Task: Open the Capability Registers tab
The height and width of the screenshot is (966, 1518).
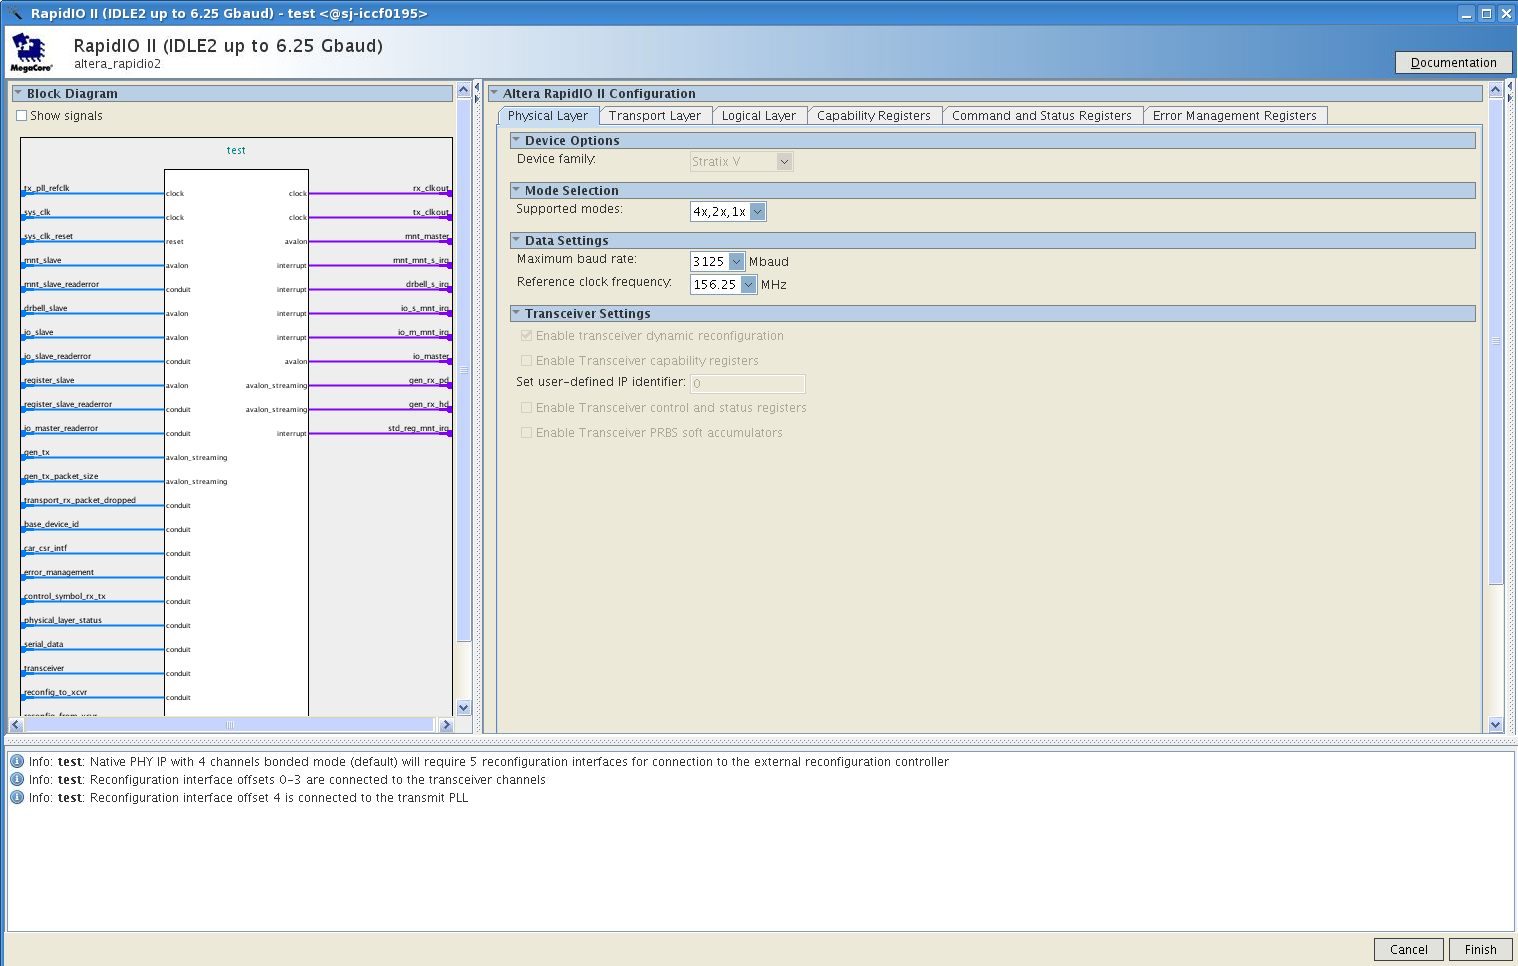Action: [x=874, y=116]
